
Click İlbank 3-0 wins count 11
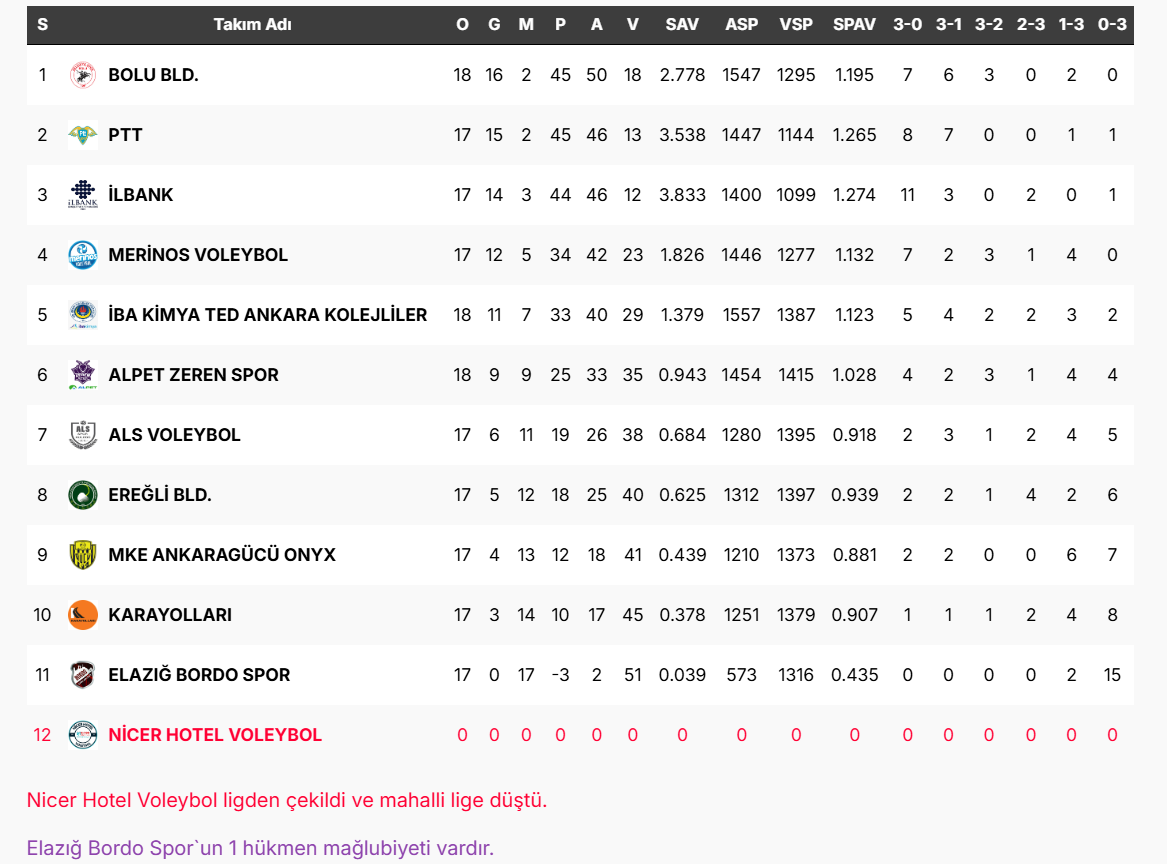point(907,195)
